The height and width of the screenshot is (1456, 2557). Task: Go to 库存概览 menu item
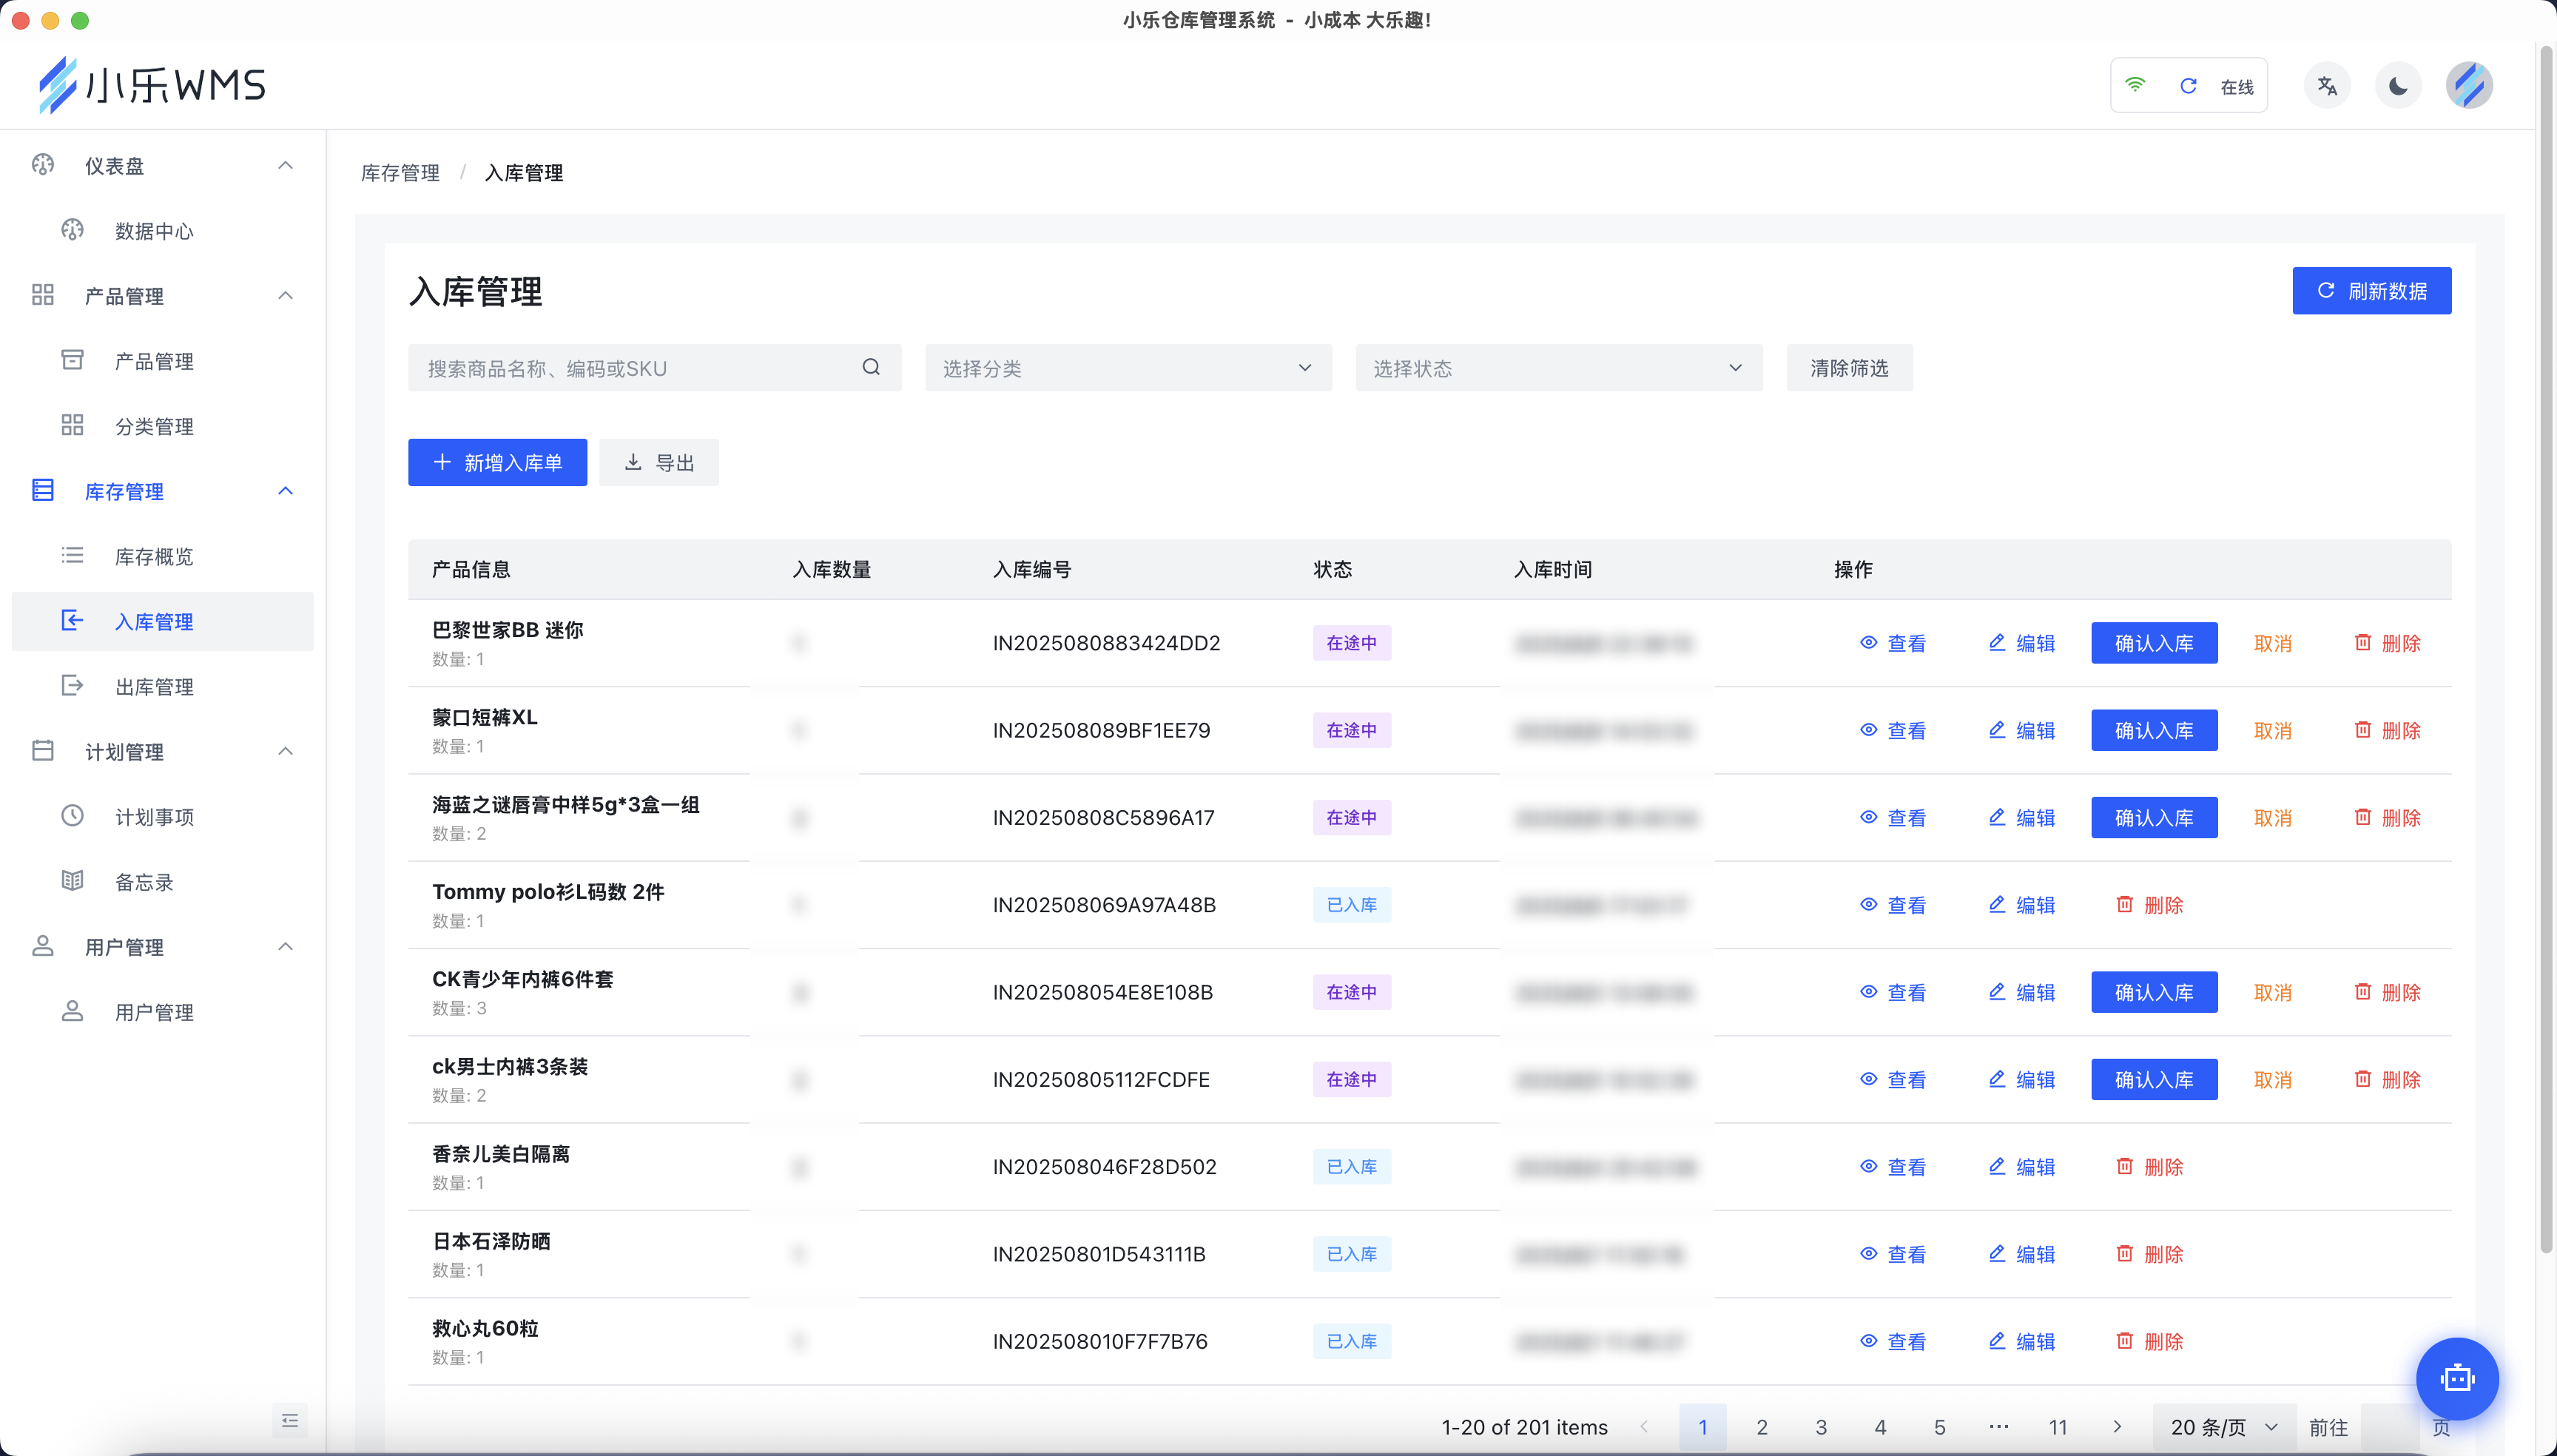click(x=154, y=557)
